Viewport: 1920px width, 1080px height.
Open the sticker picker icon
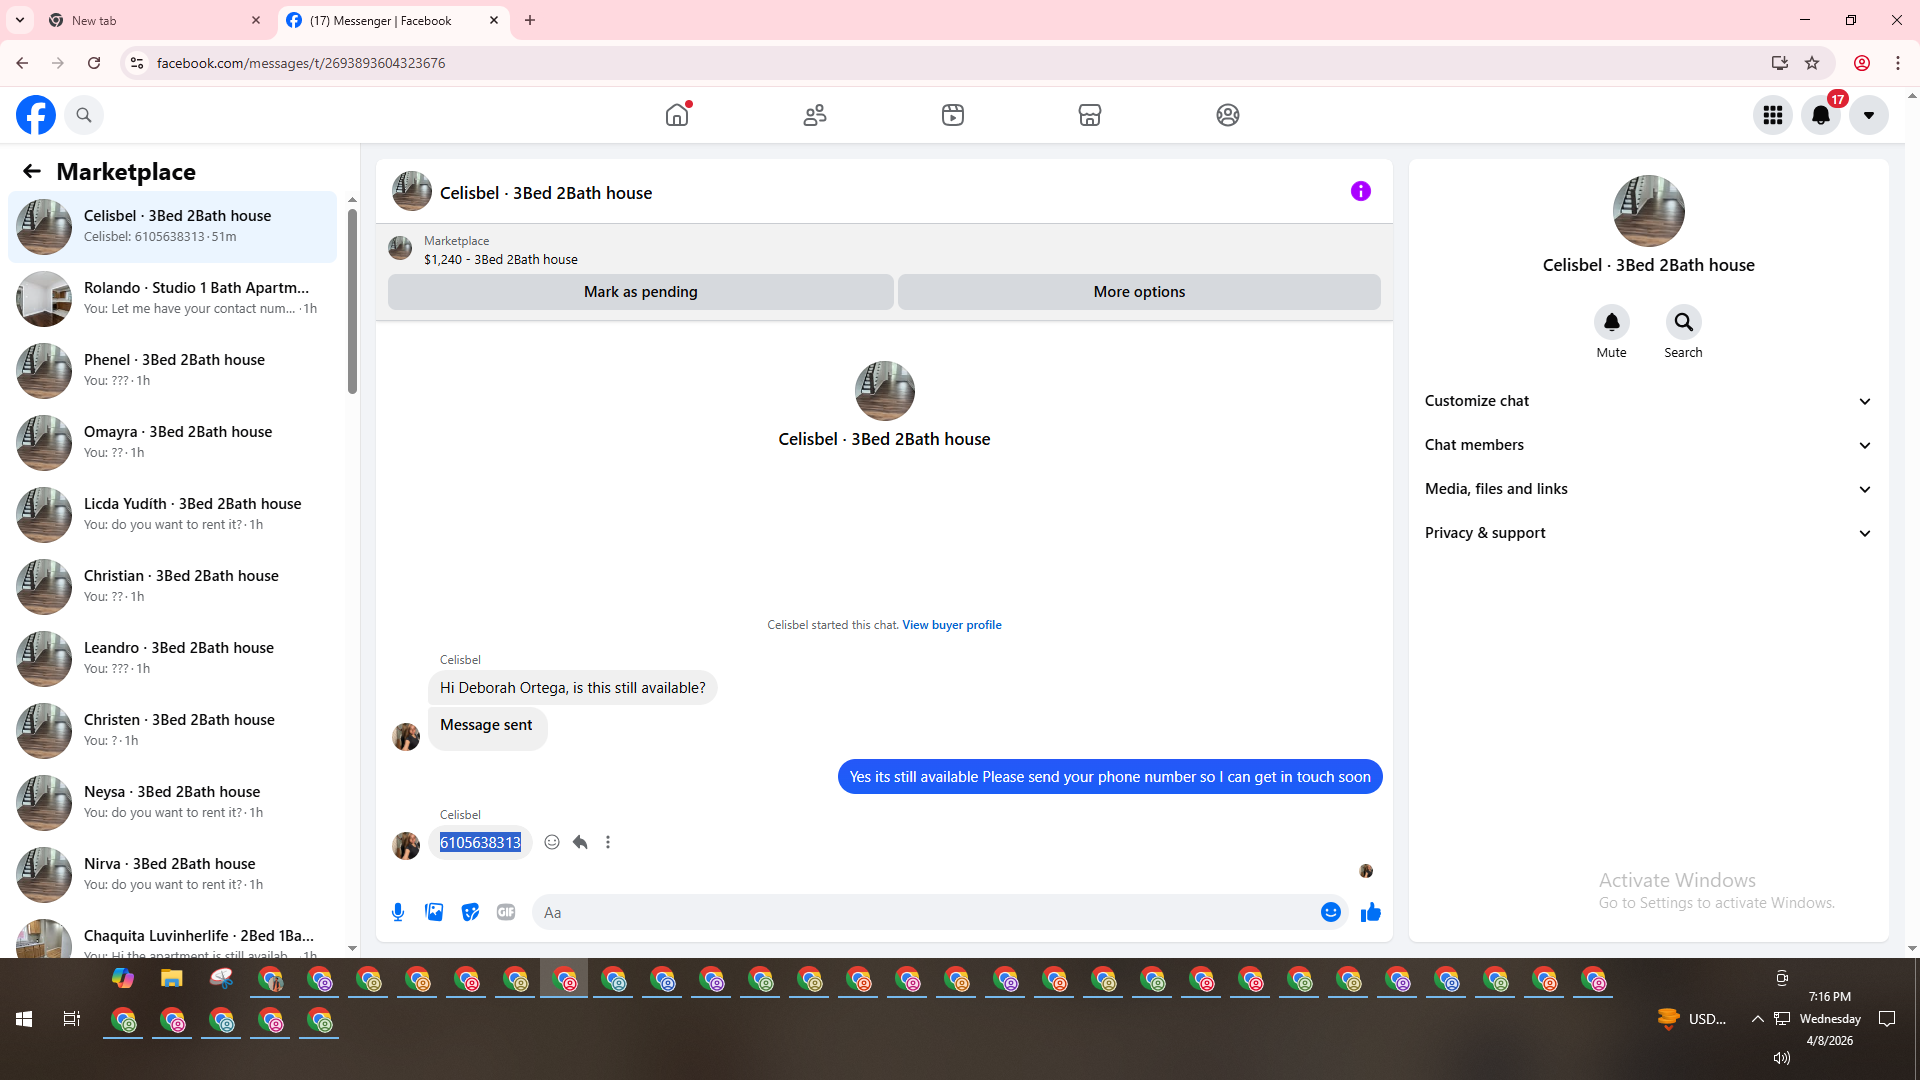[470, 912]
